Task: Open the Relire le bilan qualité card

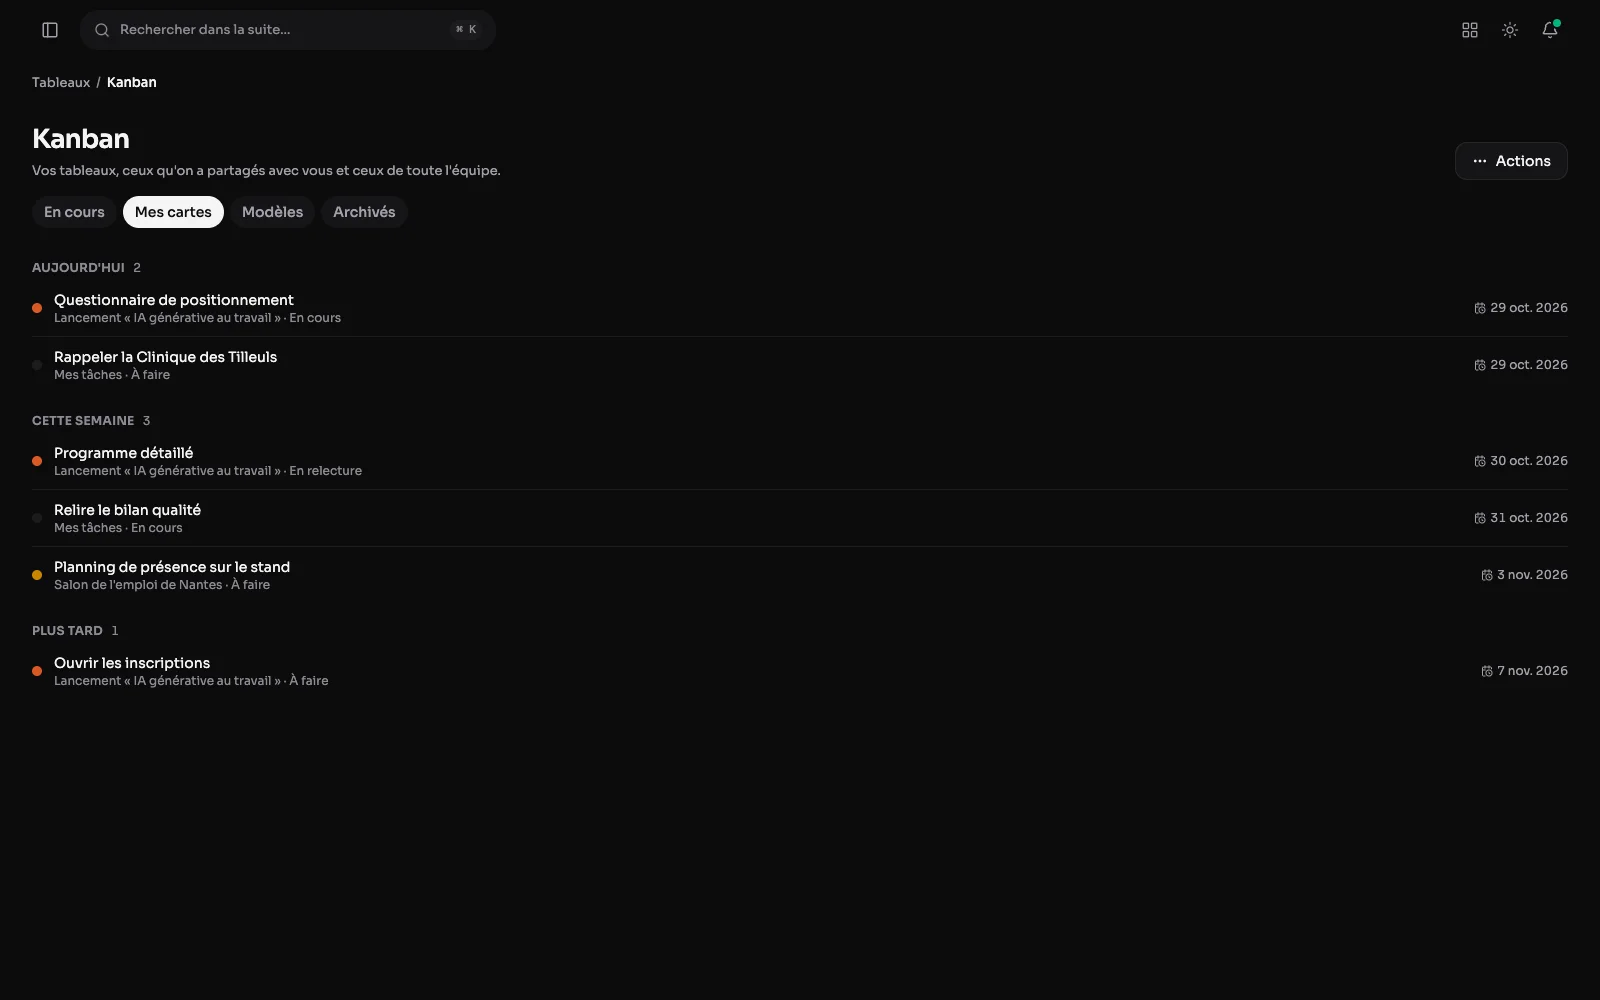Action: (x=800, y=518)
